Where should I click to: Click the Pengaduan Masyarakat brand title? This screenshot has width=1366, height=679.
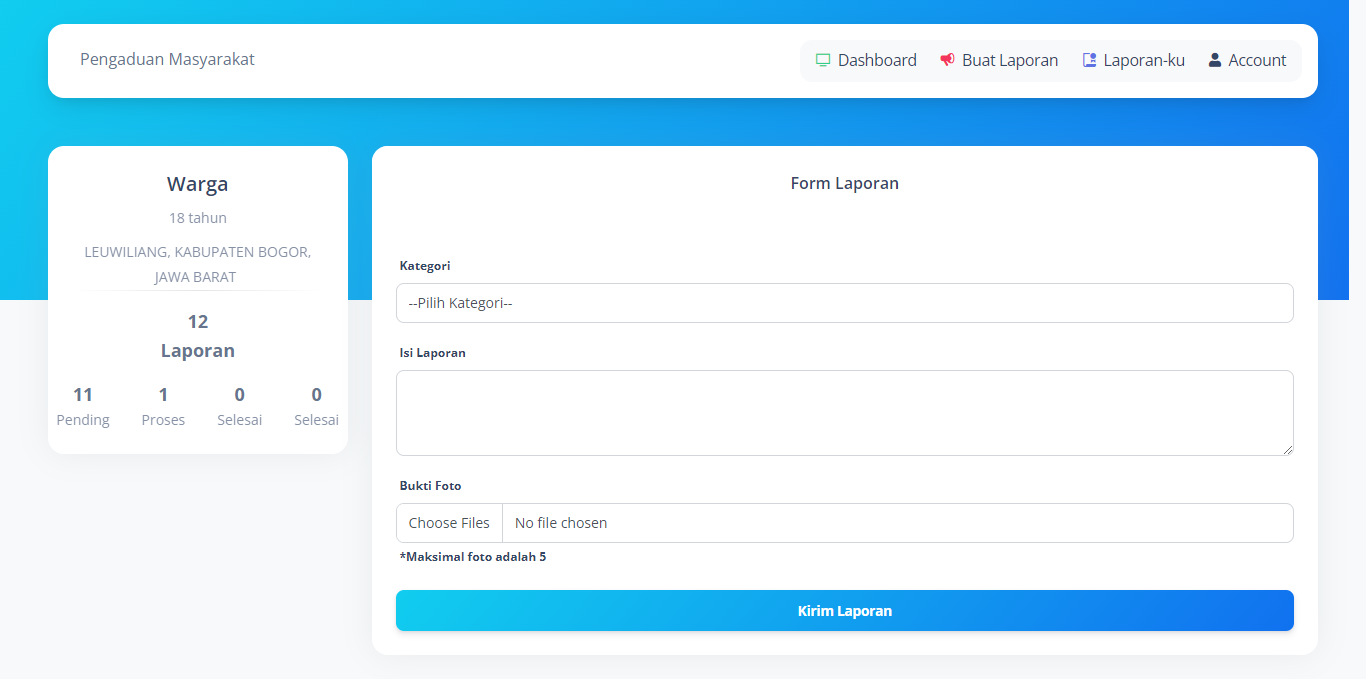coord(167,60)
